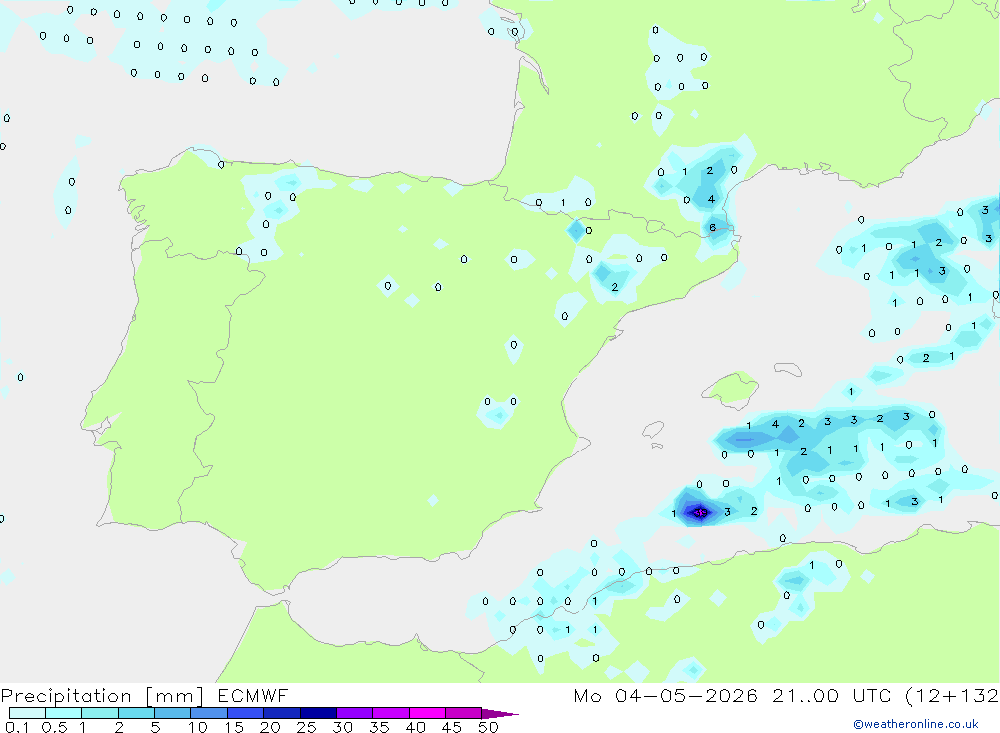This screenshot has height=733, width=1000.
Task: Select the 2–5 mm legend color box
Action: click(x=136, y=713)
